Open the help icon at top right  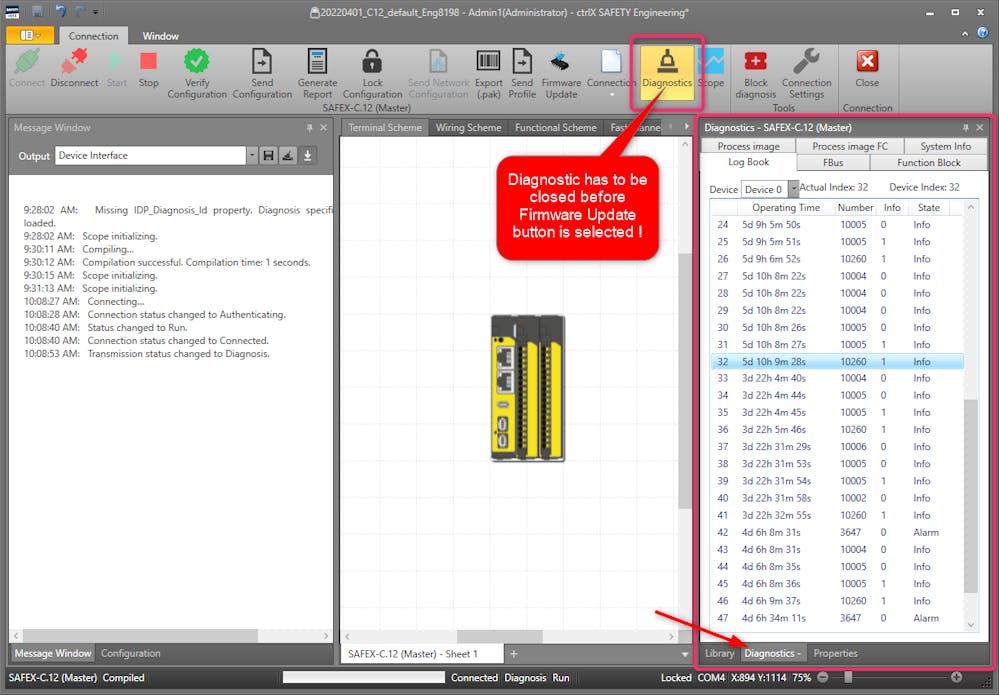[x=983, y=32]
